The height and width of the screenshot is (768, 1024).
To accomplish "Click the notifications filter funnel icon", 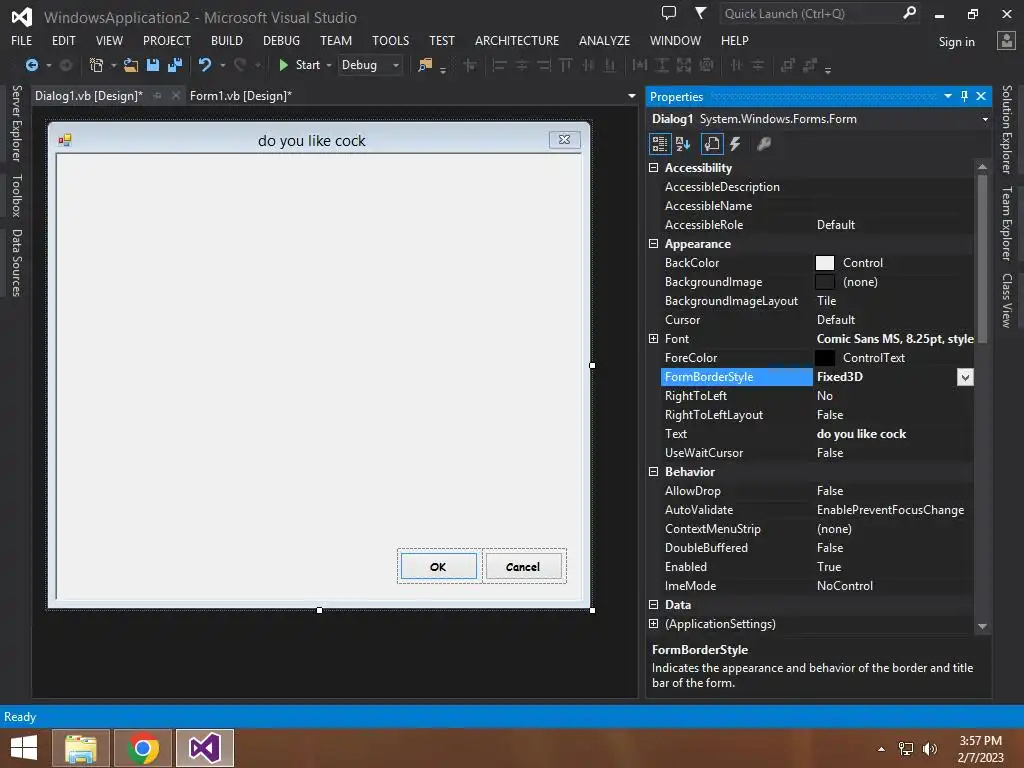I will coord(701,12).
